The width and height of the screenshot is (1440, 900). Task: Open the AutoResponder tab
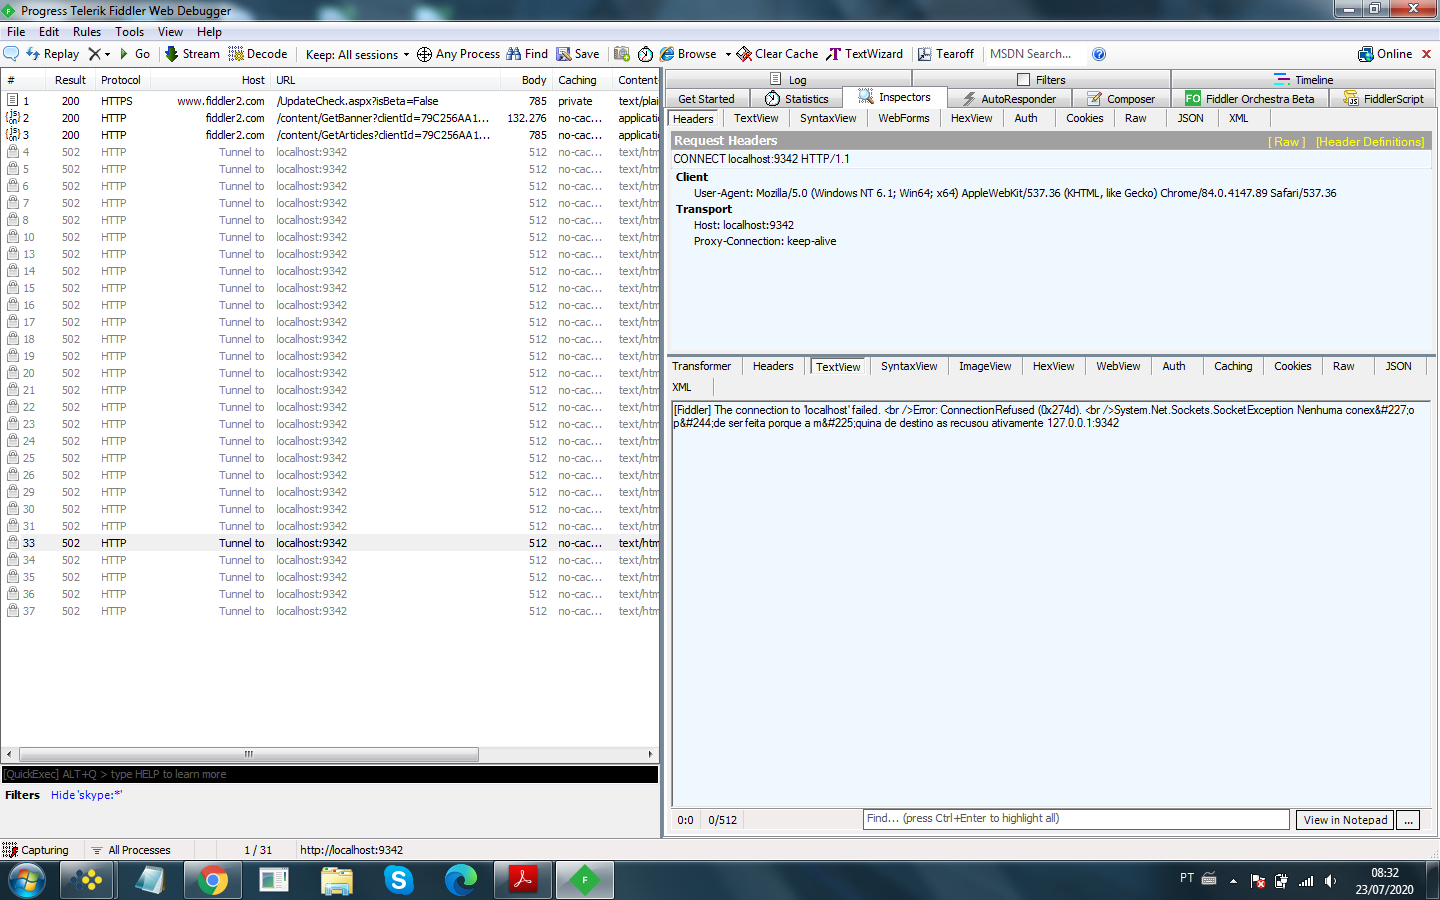(x=1009, y=98)
